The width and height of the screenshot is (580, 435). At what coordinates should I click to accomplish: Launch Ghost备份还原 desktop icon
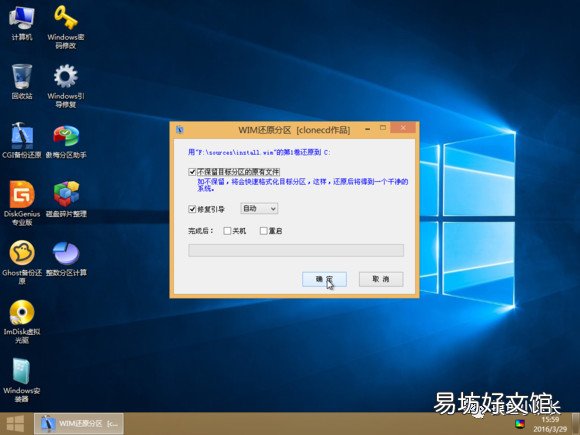[x=22, y=262]
